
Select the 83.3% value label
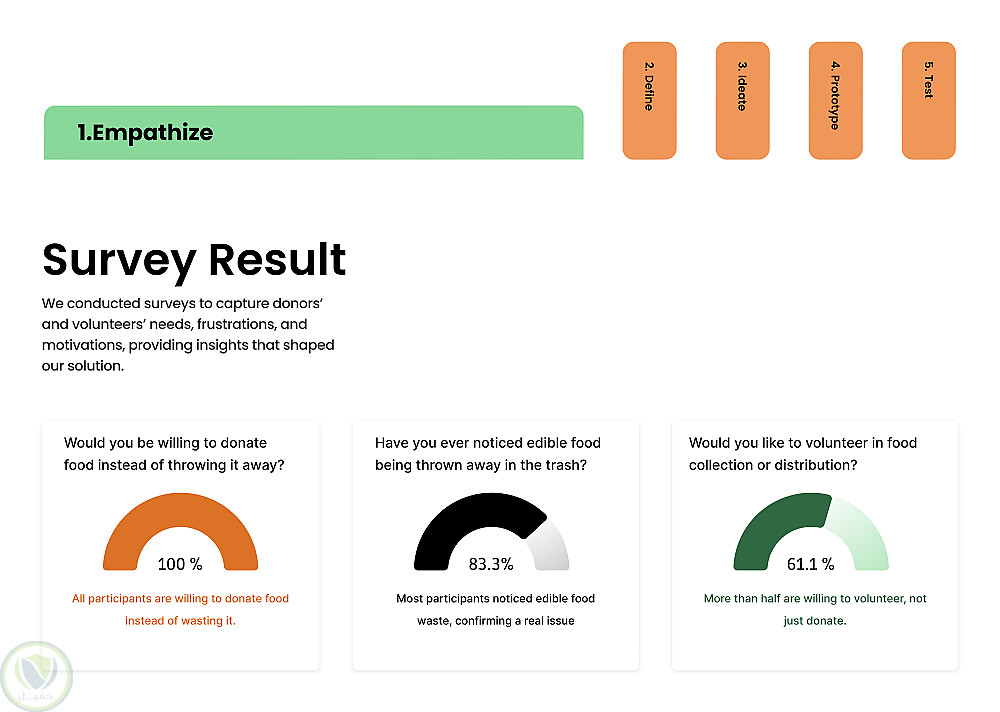[491, 564]
